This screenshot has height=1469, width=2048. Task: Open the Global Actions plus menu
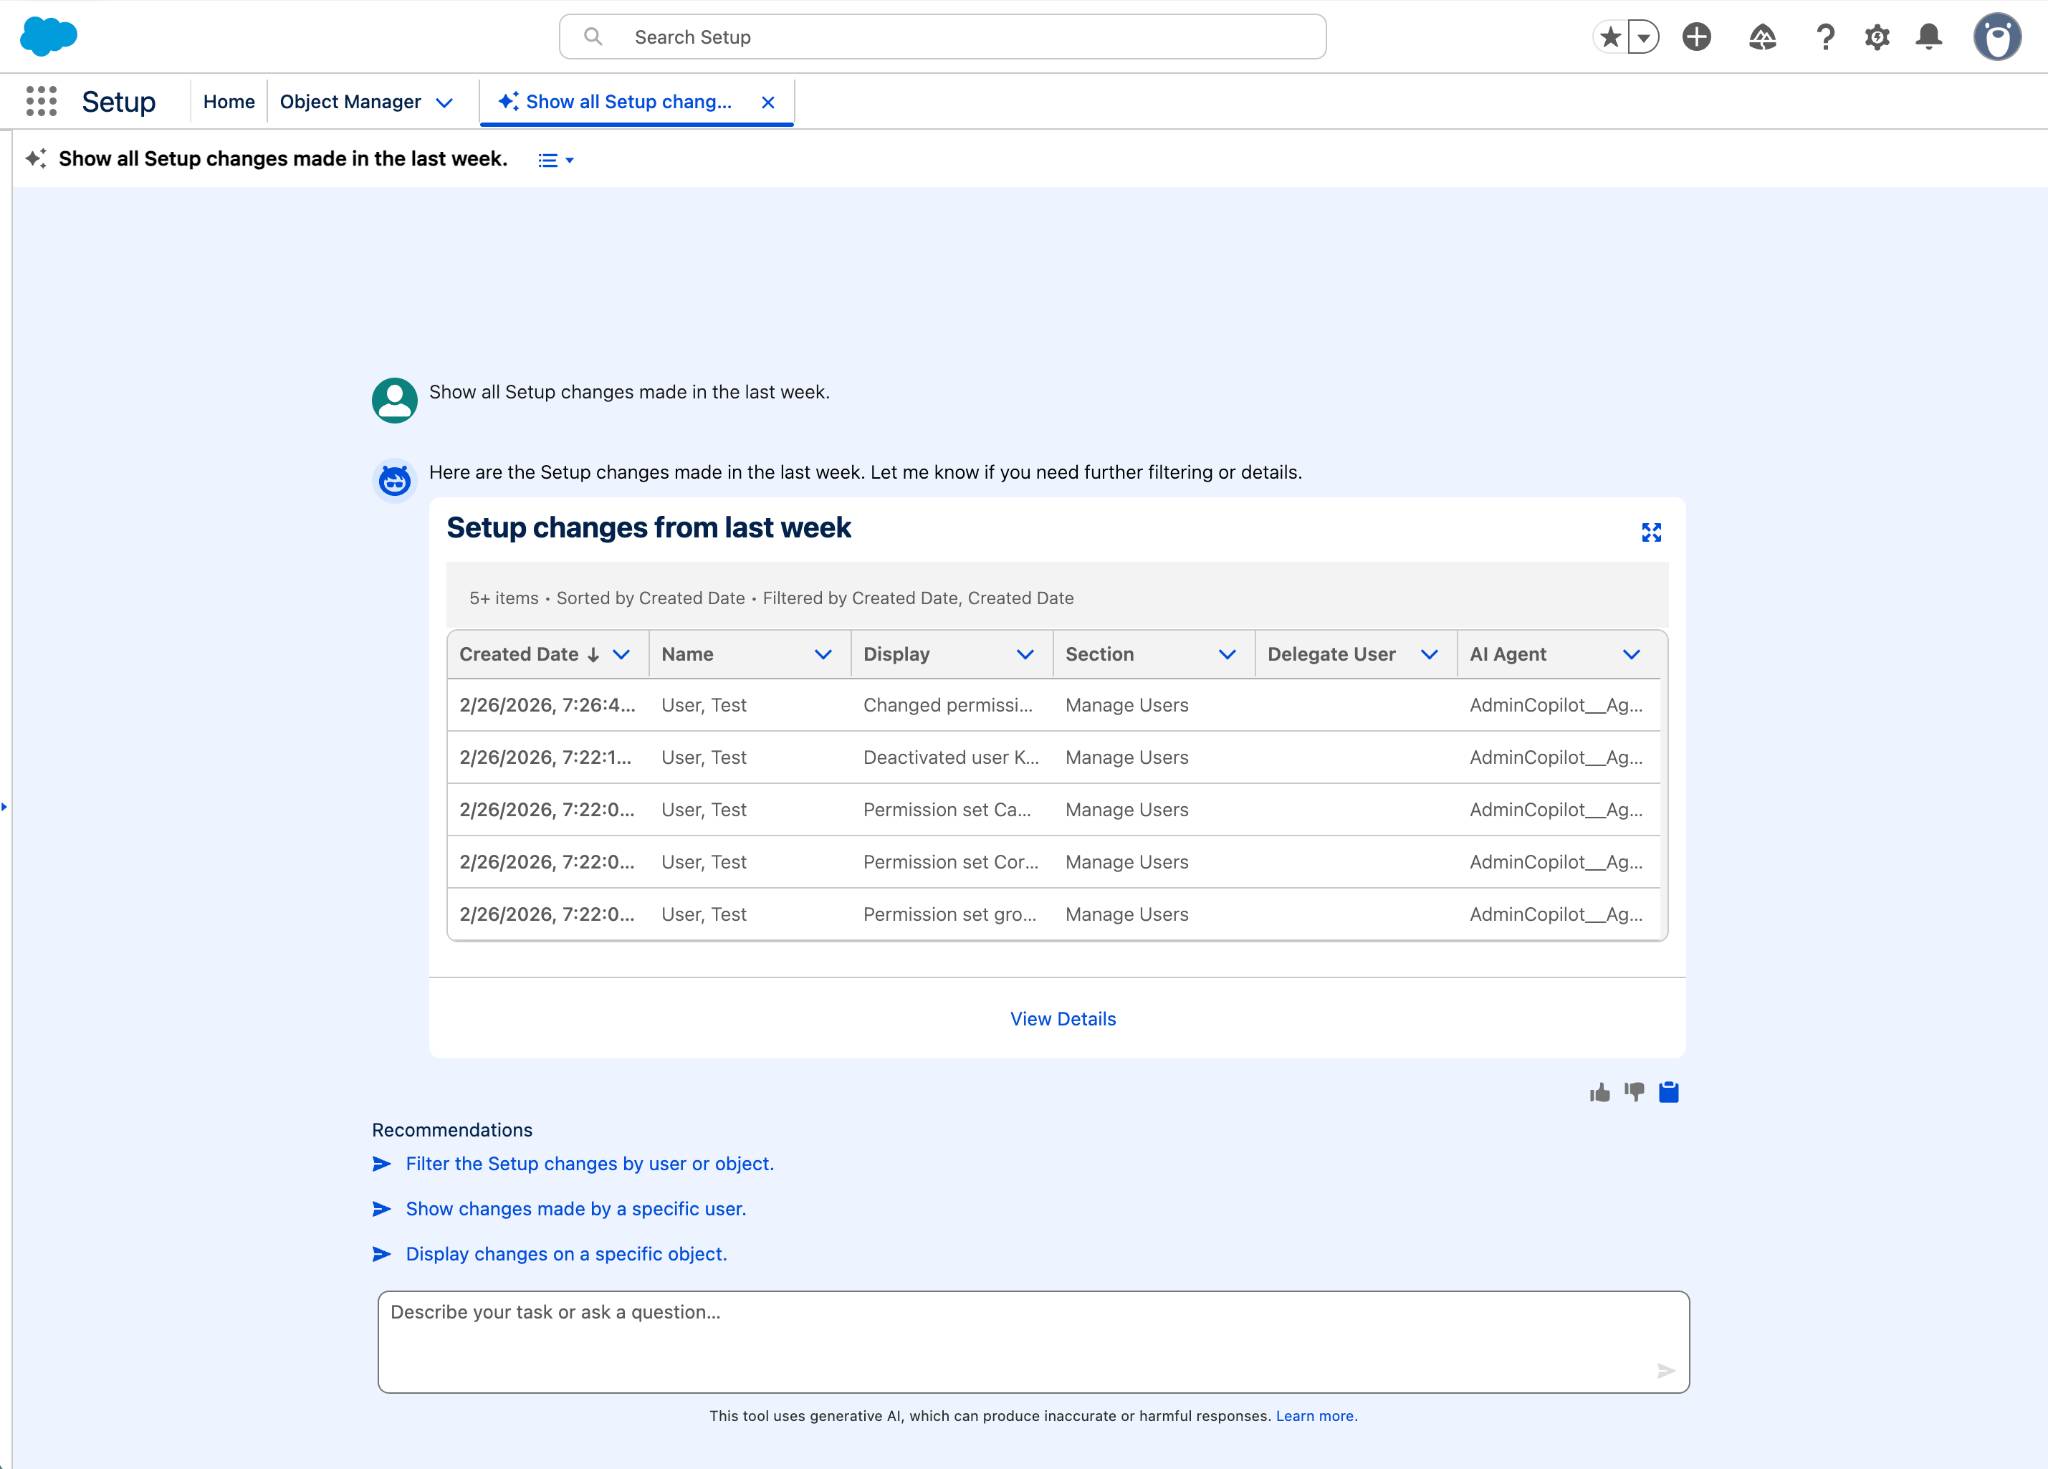1696,37
